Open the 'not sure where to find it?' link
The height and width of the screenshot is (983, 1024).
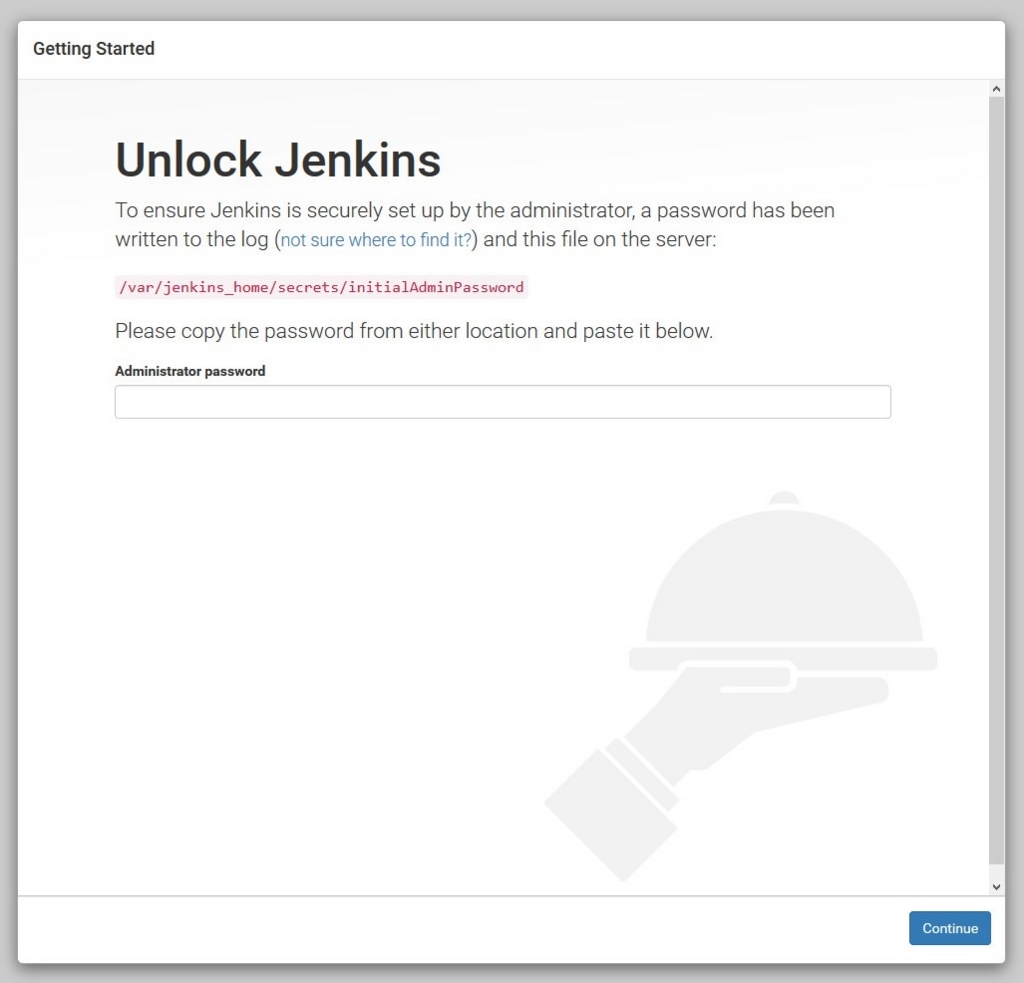tap(376, 240)
